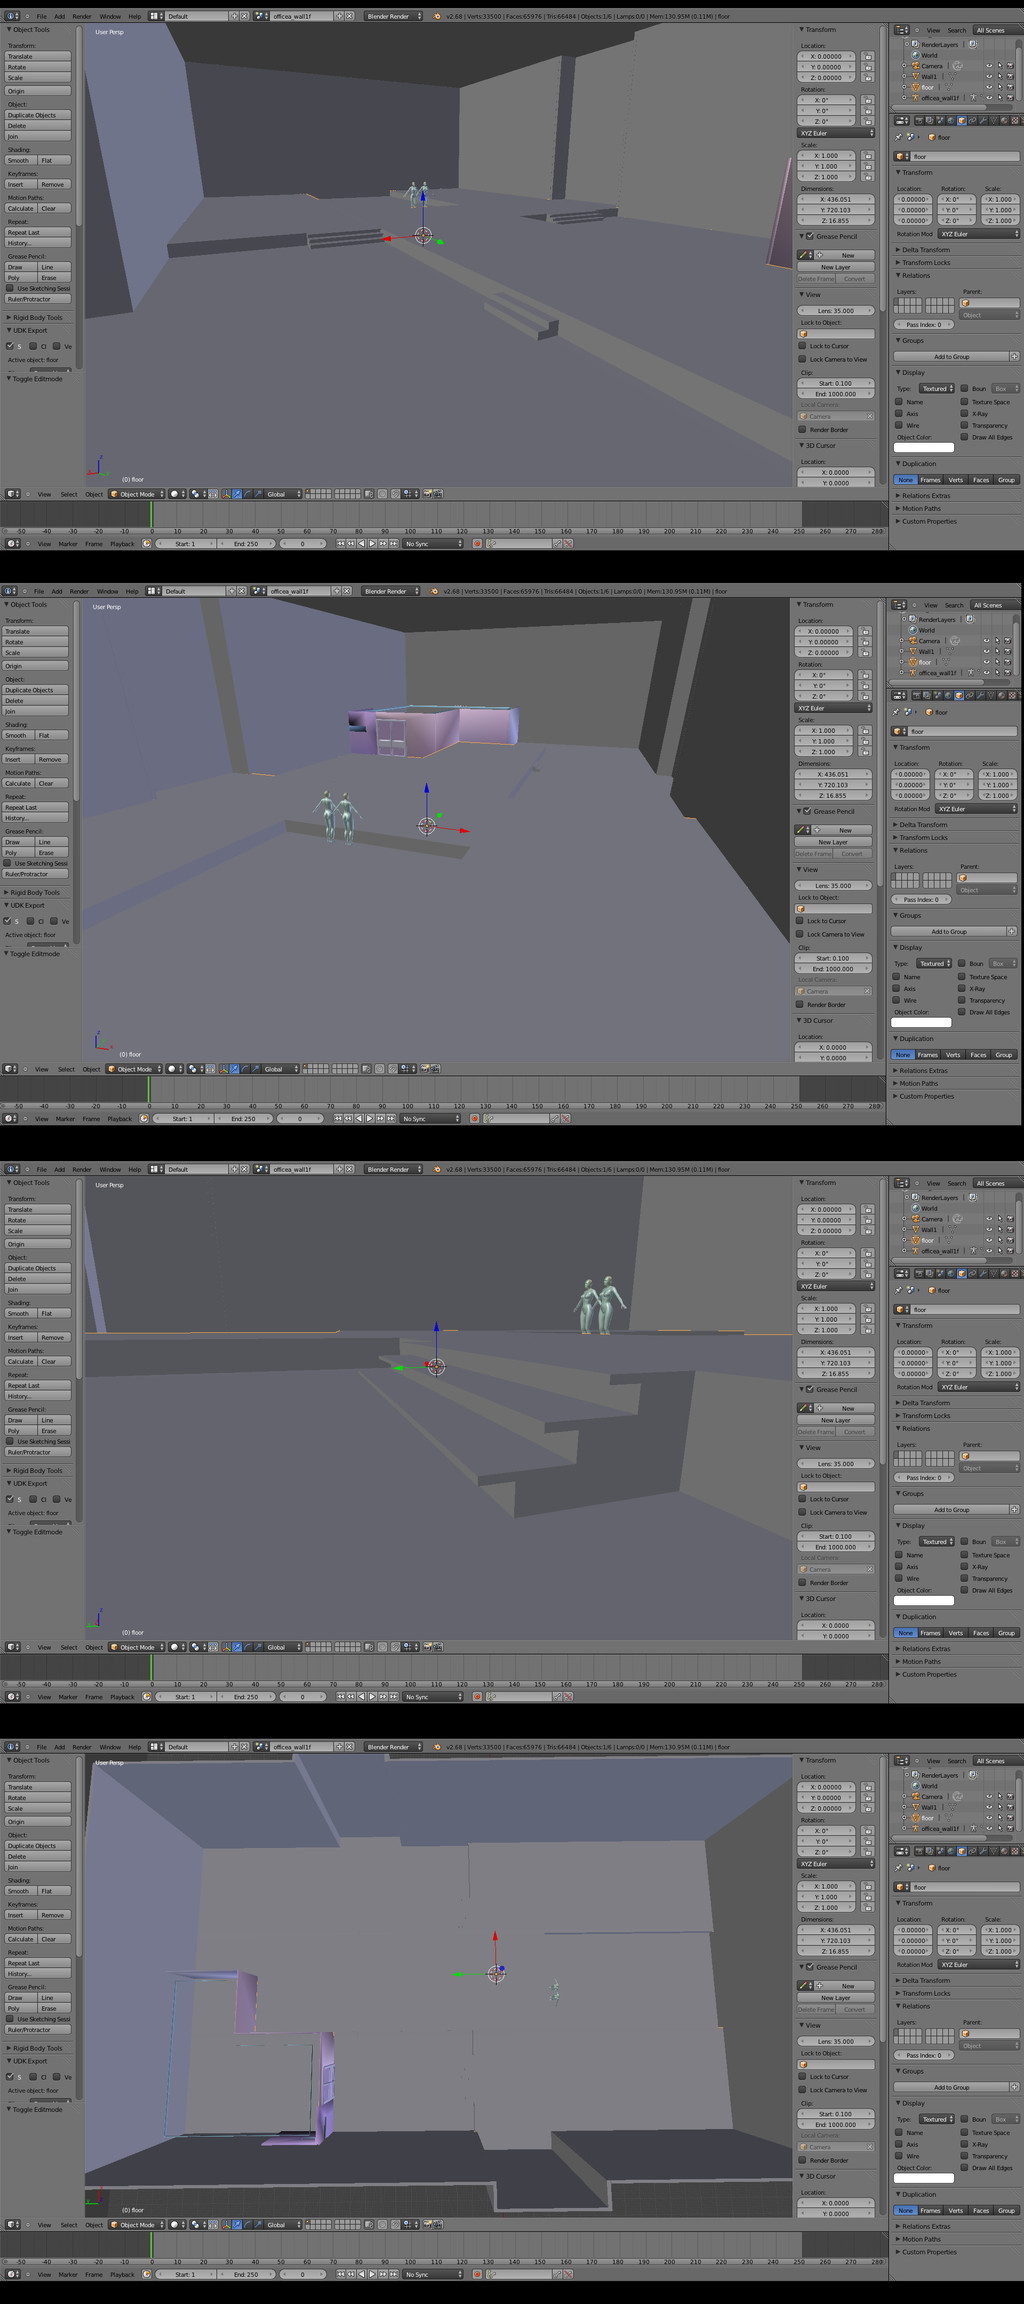
Task: Click the Join button in third screenshot
Action: coord(38,1290)
